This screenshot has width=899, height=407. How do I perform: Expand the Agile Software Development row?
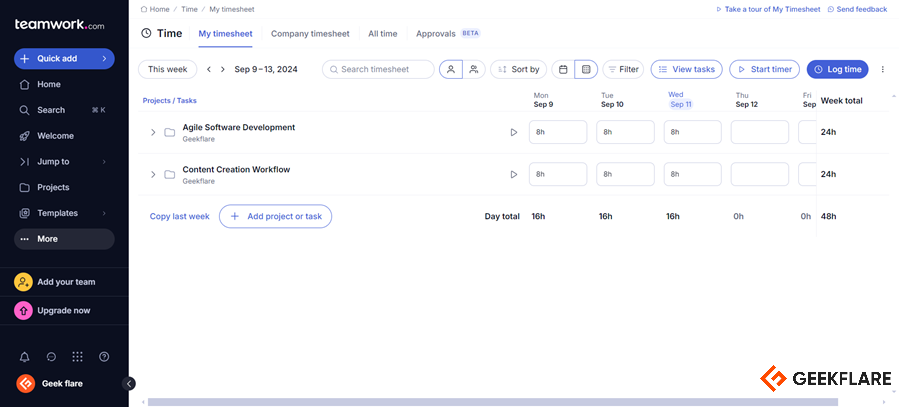tap(153, 132)
